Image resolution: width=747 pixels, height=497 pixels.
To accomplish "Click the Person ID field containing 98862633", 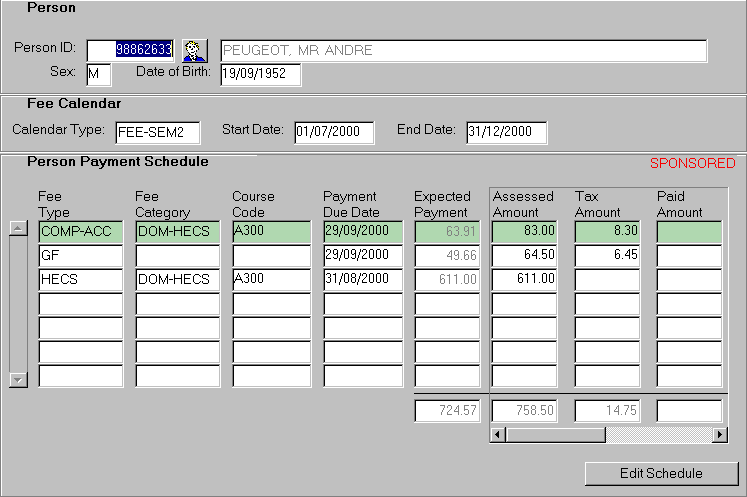I will [x=131, y=50].
